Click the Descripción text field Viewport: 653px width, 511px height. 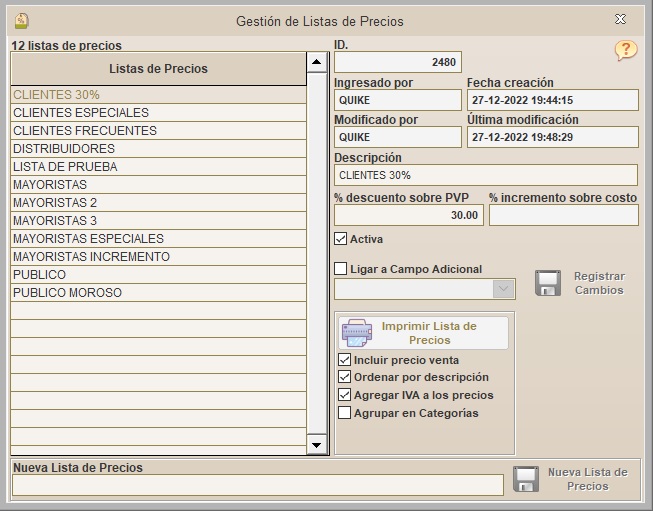pos(486,175)
